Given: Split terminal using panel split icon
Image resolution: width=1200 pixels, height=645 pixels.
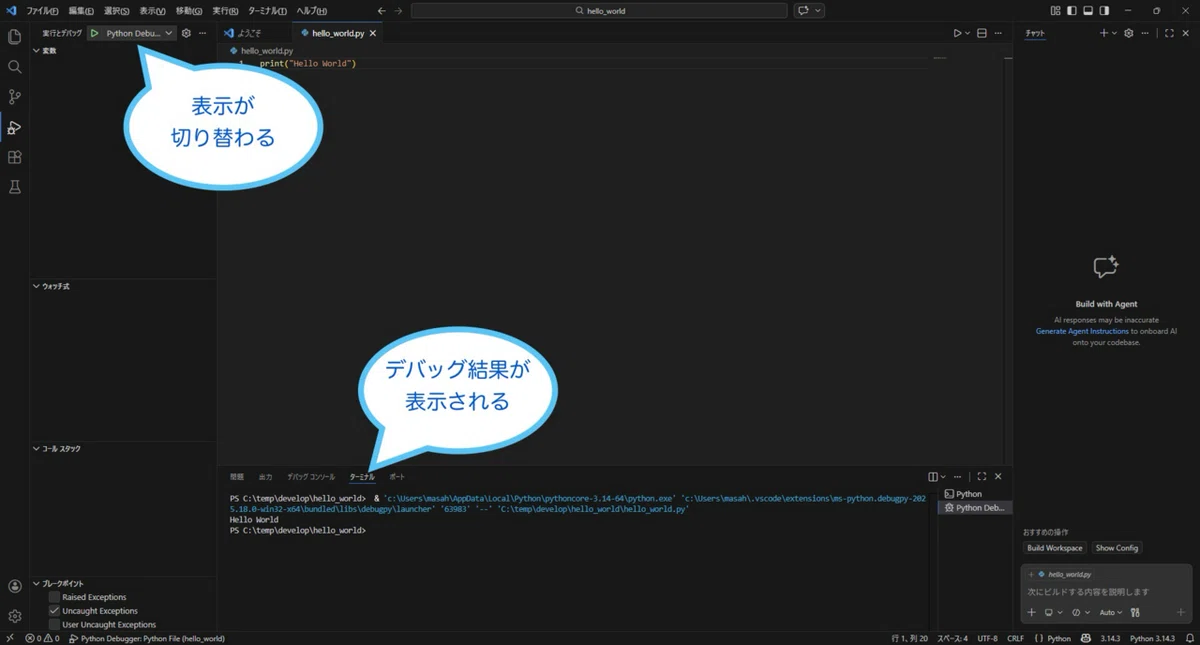Looking at the screenshot, I should click(x=933, y=477).
